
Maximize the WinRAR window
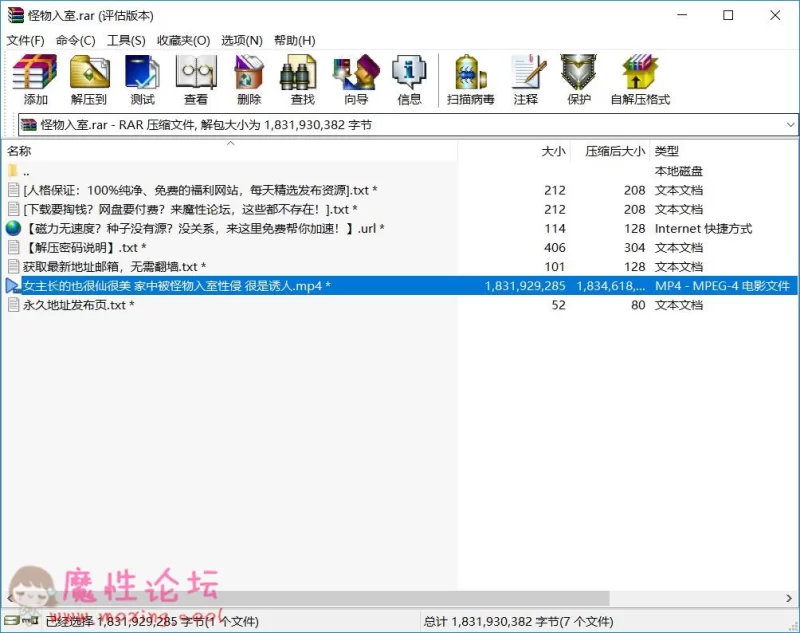728,15
